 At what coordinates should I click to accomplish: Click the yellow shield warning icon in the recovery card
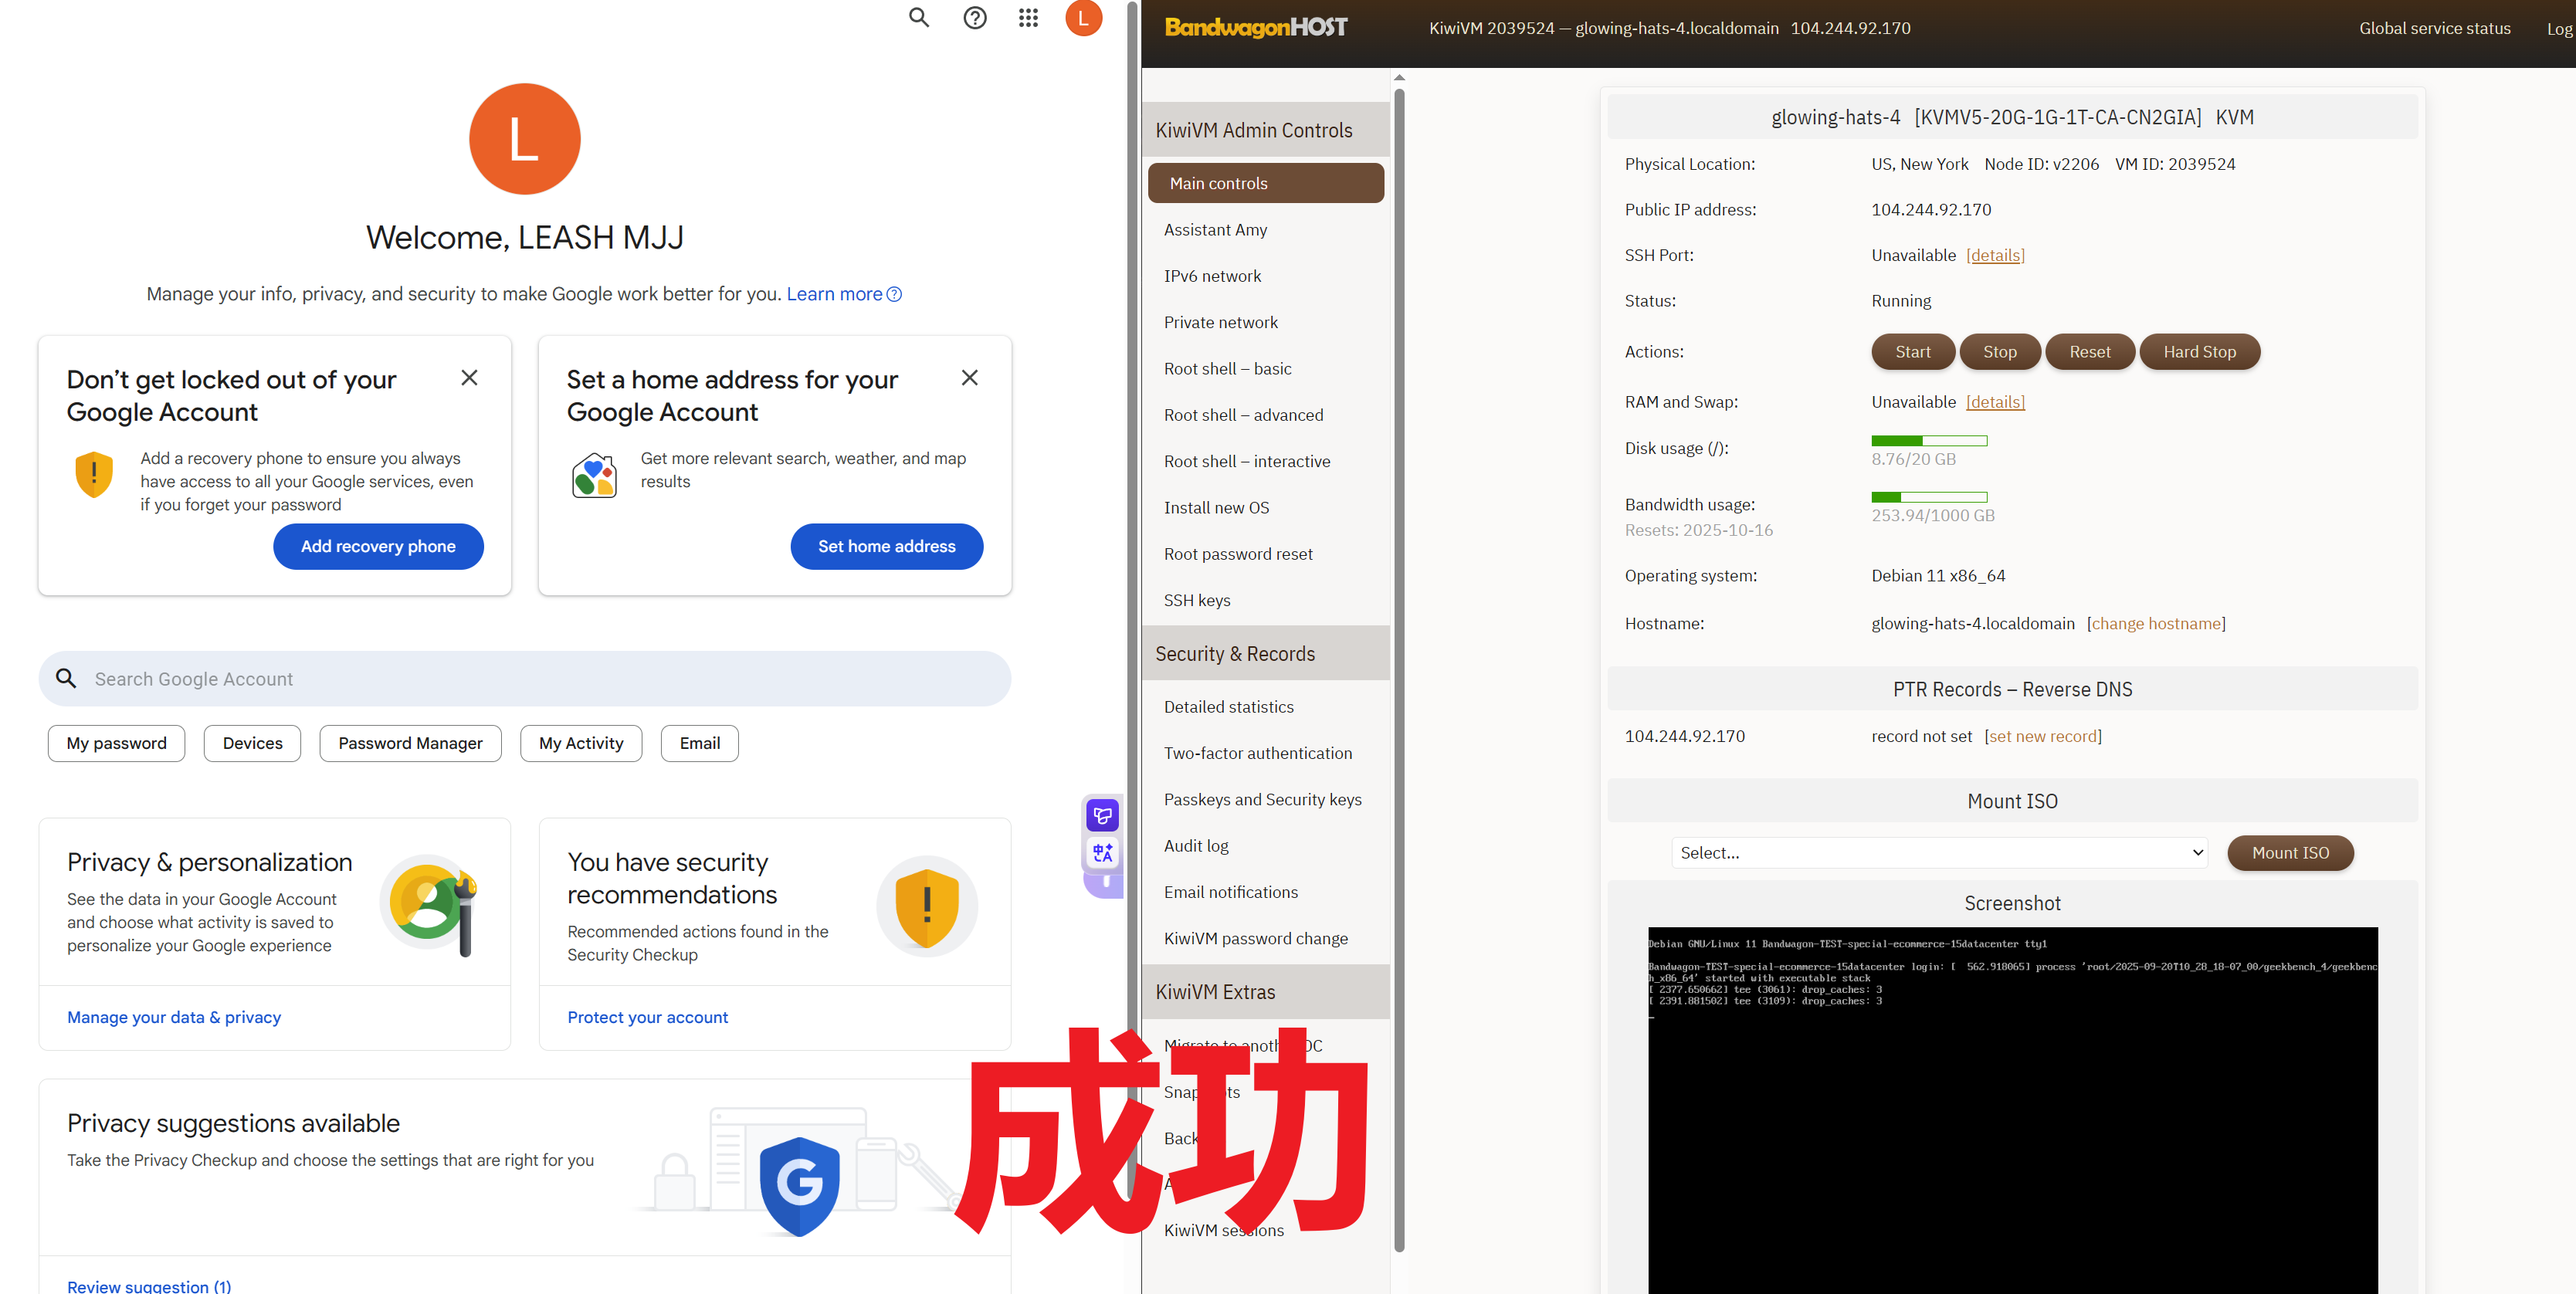[x=94, y=474]
